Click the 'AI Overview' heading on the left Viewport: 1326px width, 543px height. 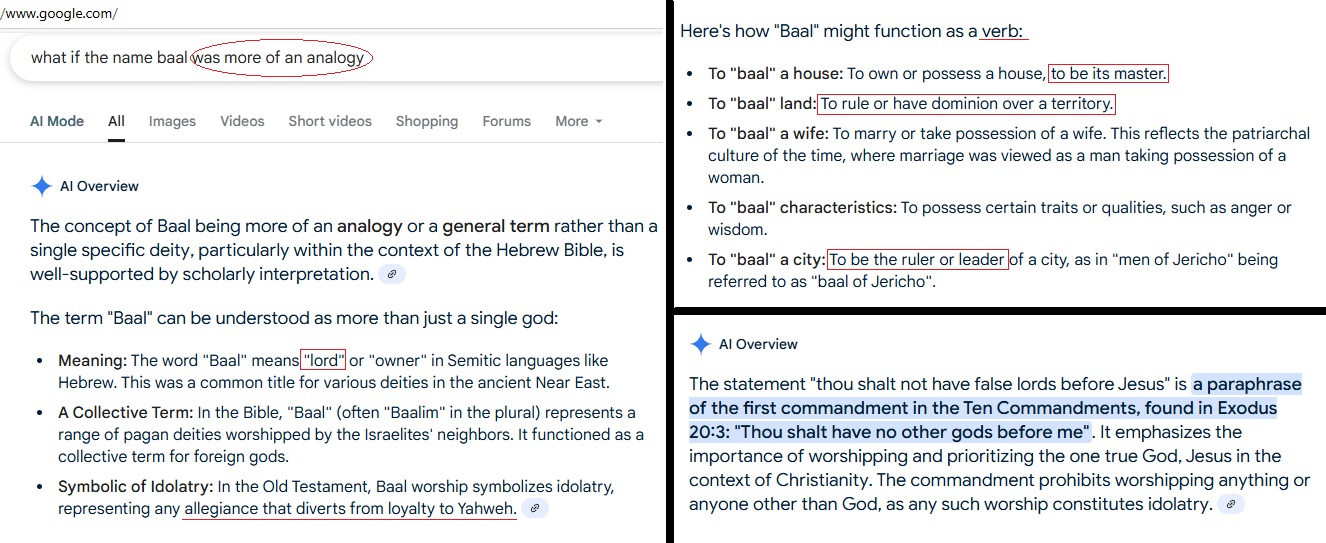99,186
